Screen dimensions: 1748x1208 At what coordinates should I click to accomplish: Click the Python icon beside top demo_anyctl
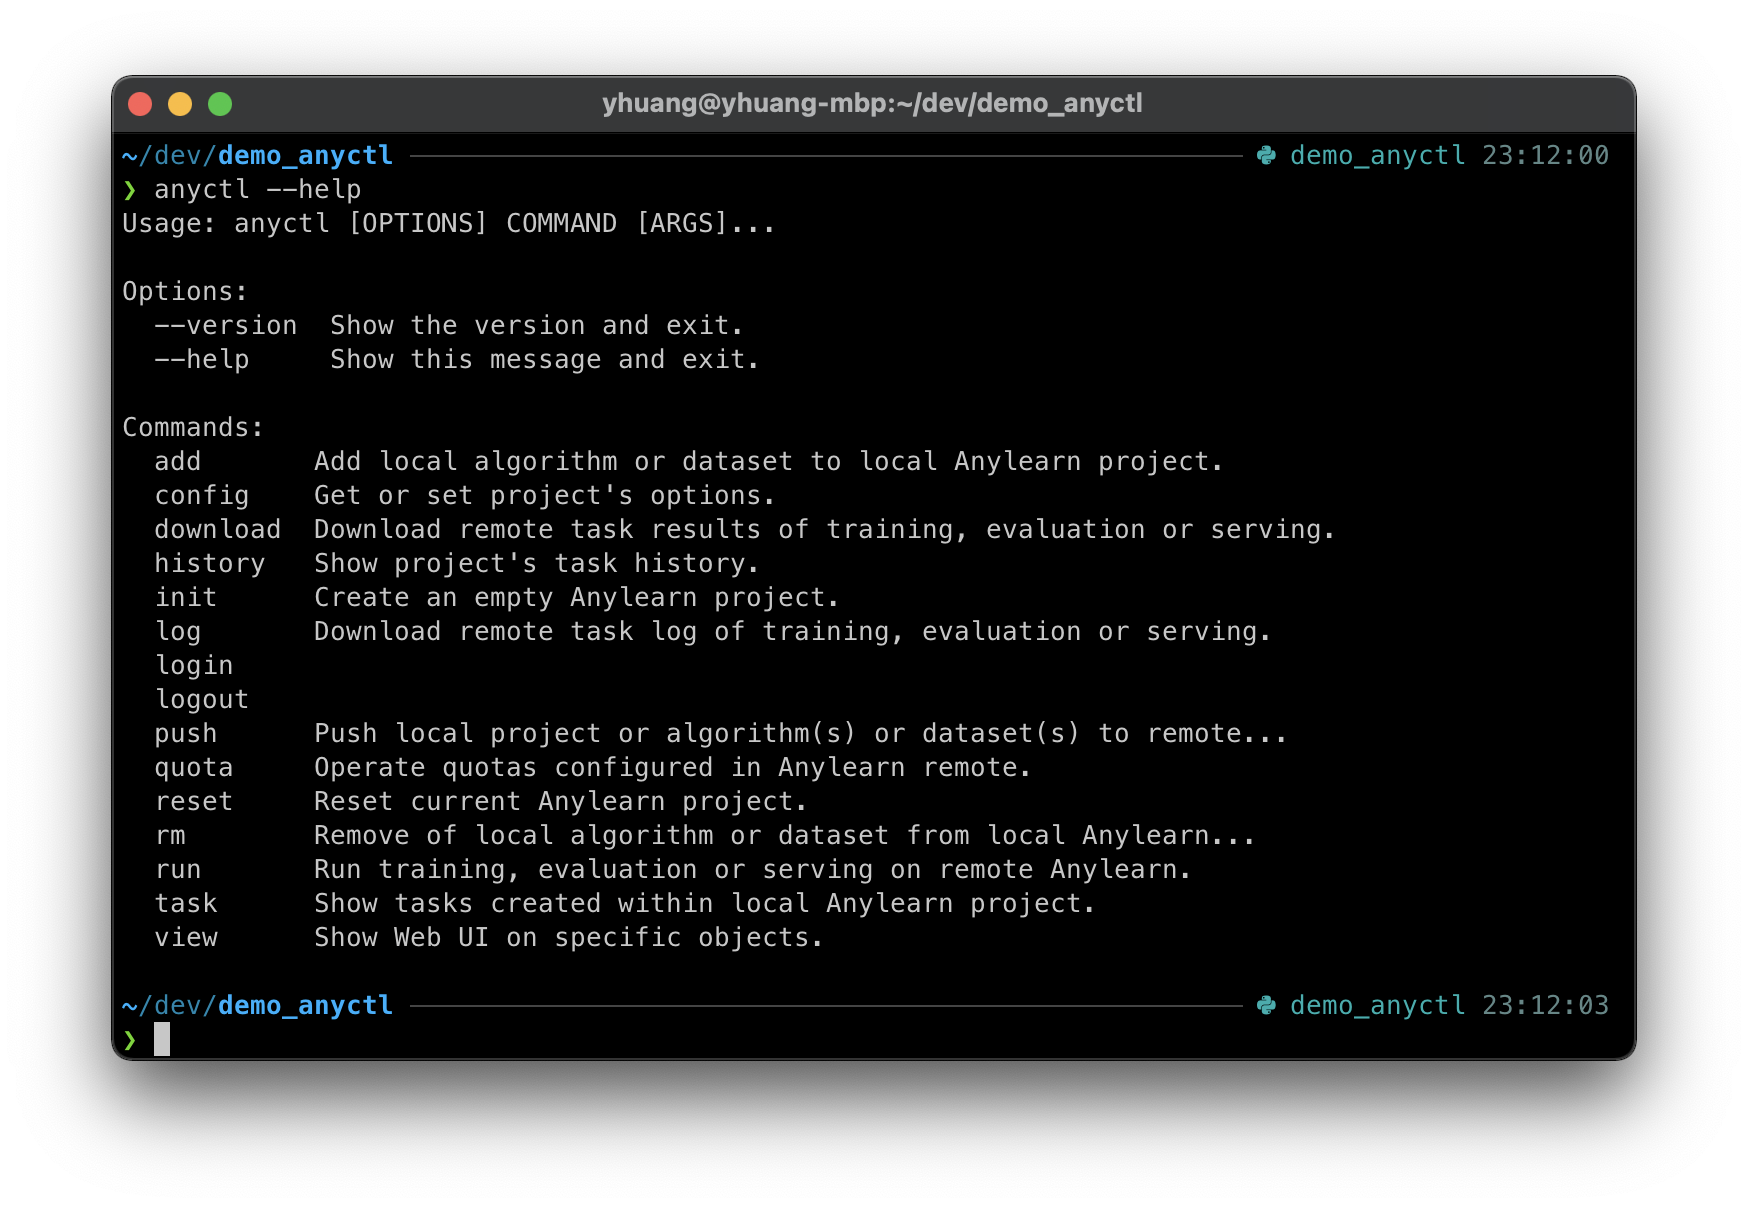(x=1266, y=156)
